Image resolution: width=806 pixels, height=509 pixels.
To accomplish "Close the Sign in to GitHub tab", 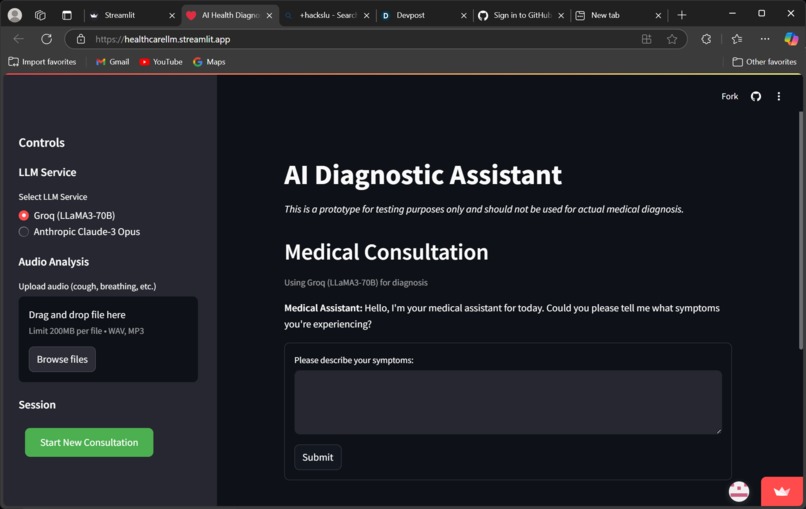I will 561,15.
